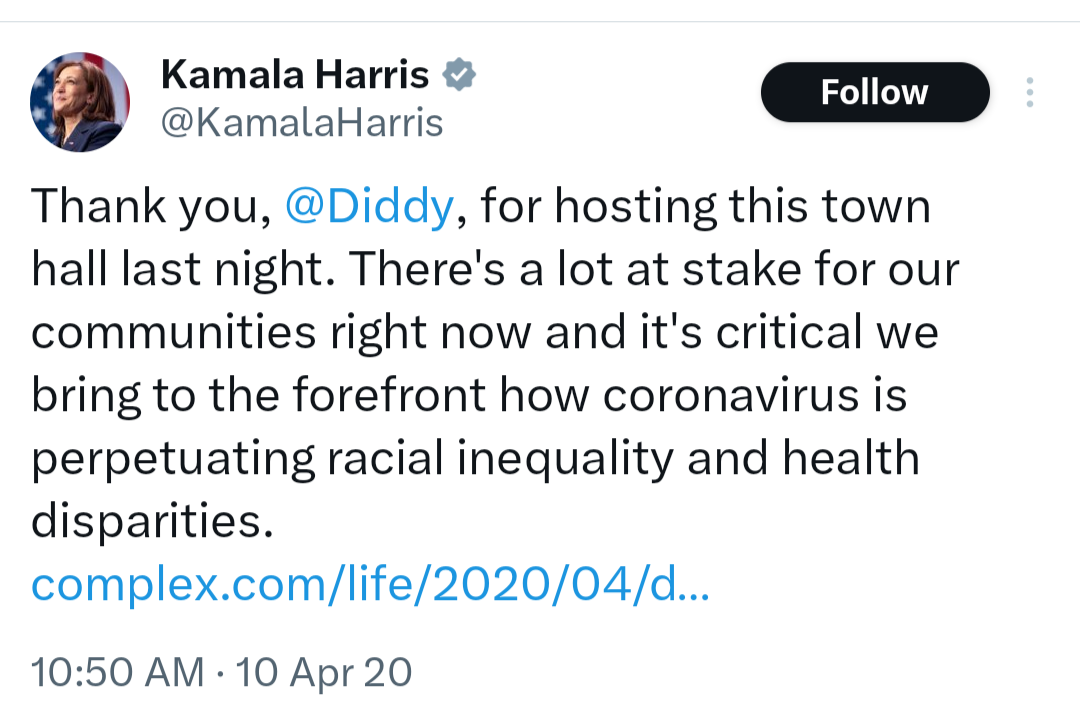The image size is (1080, 710).
Task: Open the Kamala Harris display name
Action: coord(295,74)
